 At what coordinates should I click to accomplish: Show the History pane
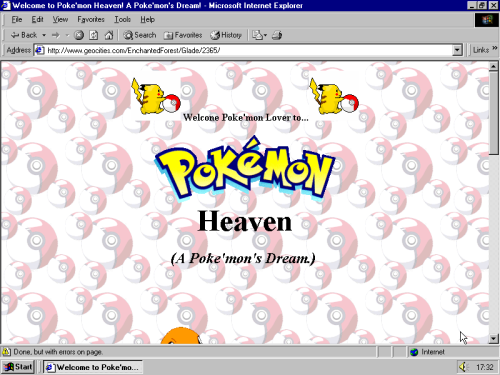tap(226, 35)
